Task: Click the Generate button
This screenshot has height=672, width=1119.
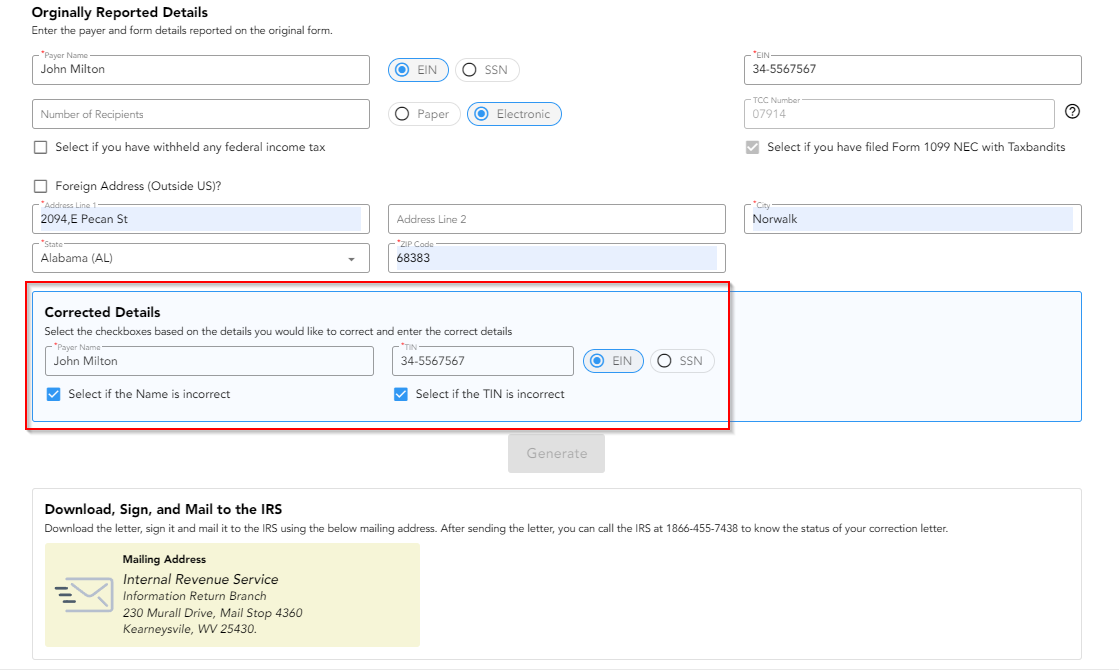Action: 556,453
